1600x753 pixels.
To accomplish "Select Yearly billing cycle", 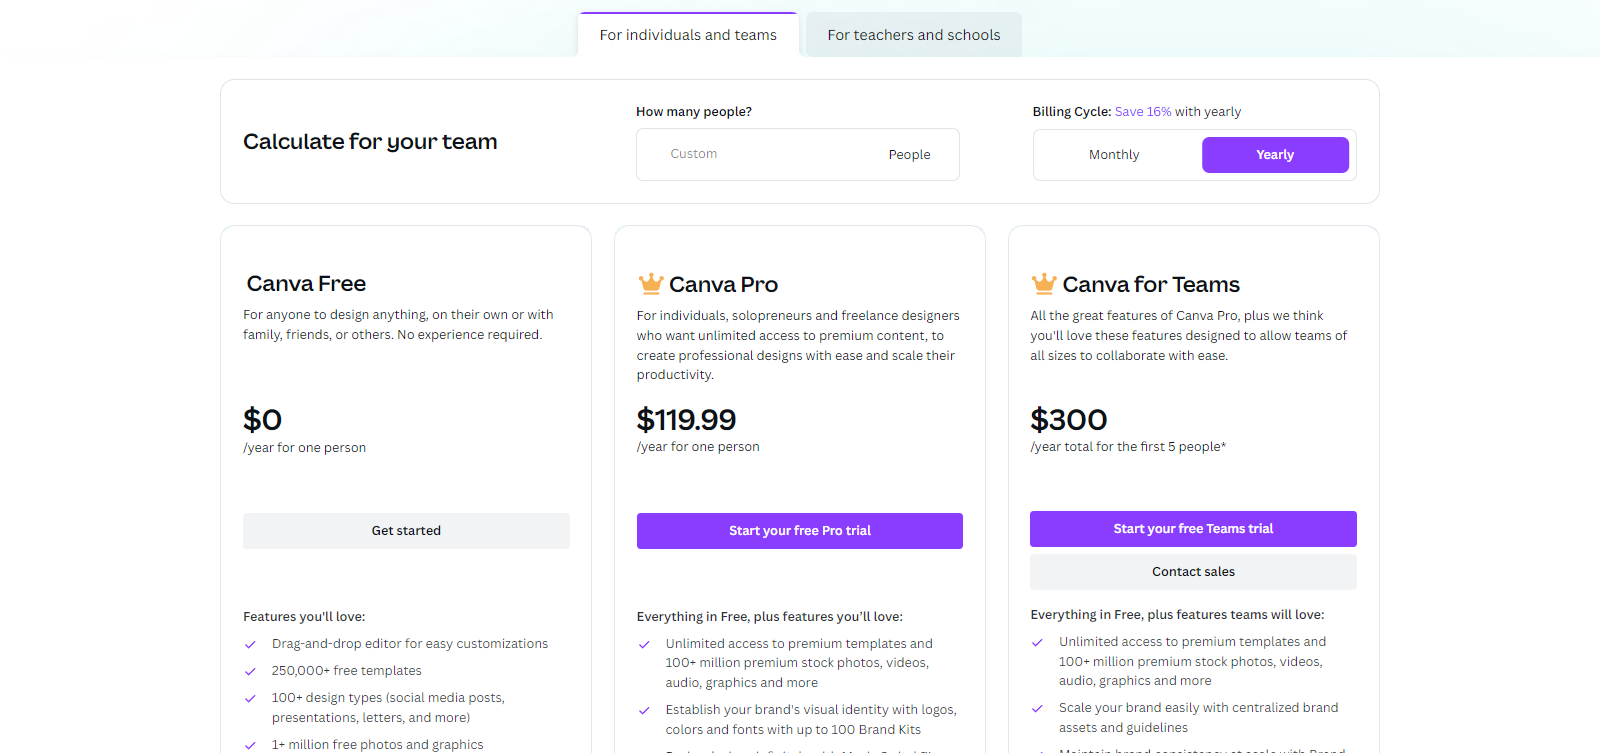I will point(1275,155).
